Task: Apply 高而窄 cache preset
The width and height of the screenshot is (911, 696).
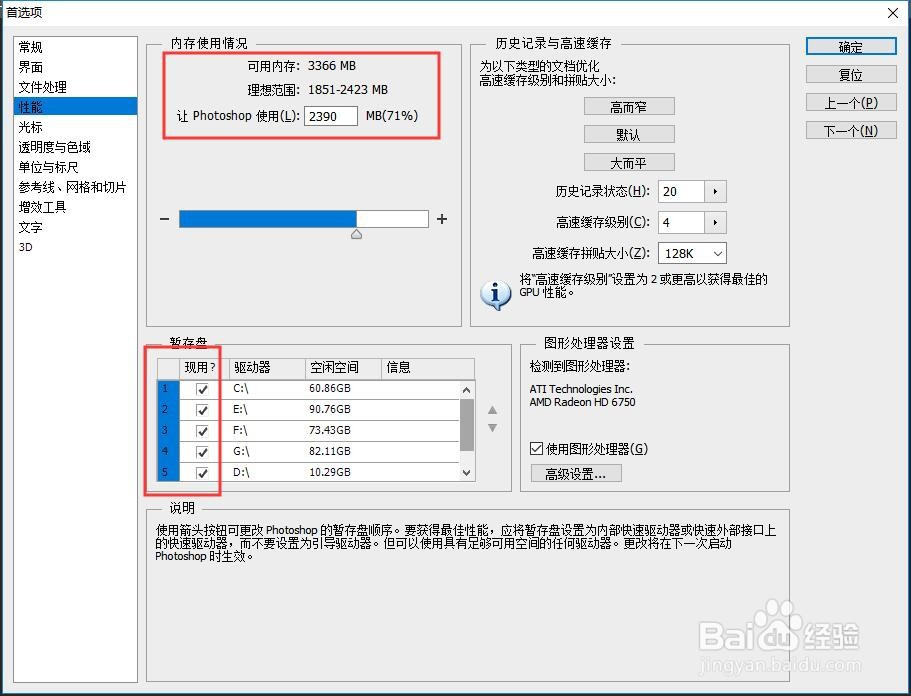Action: [629, 107]
